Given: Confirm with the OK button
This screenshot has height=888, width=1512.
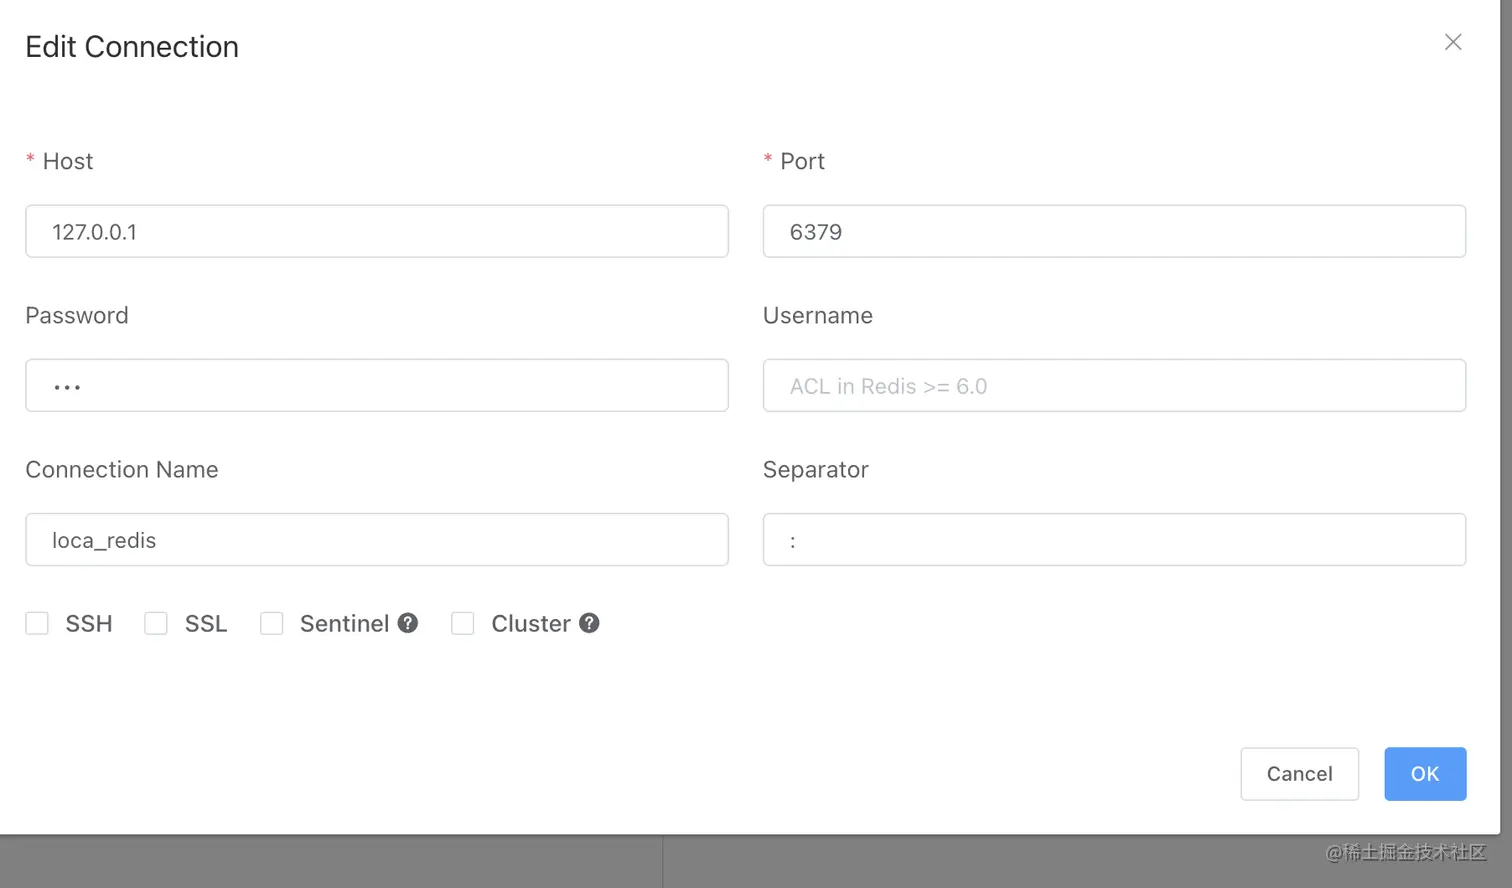Looking at the screenshot, I should pos(1425,774).
